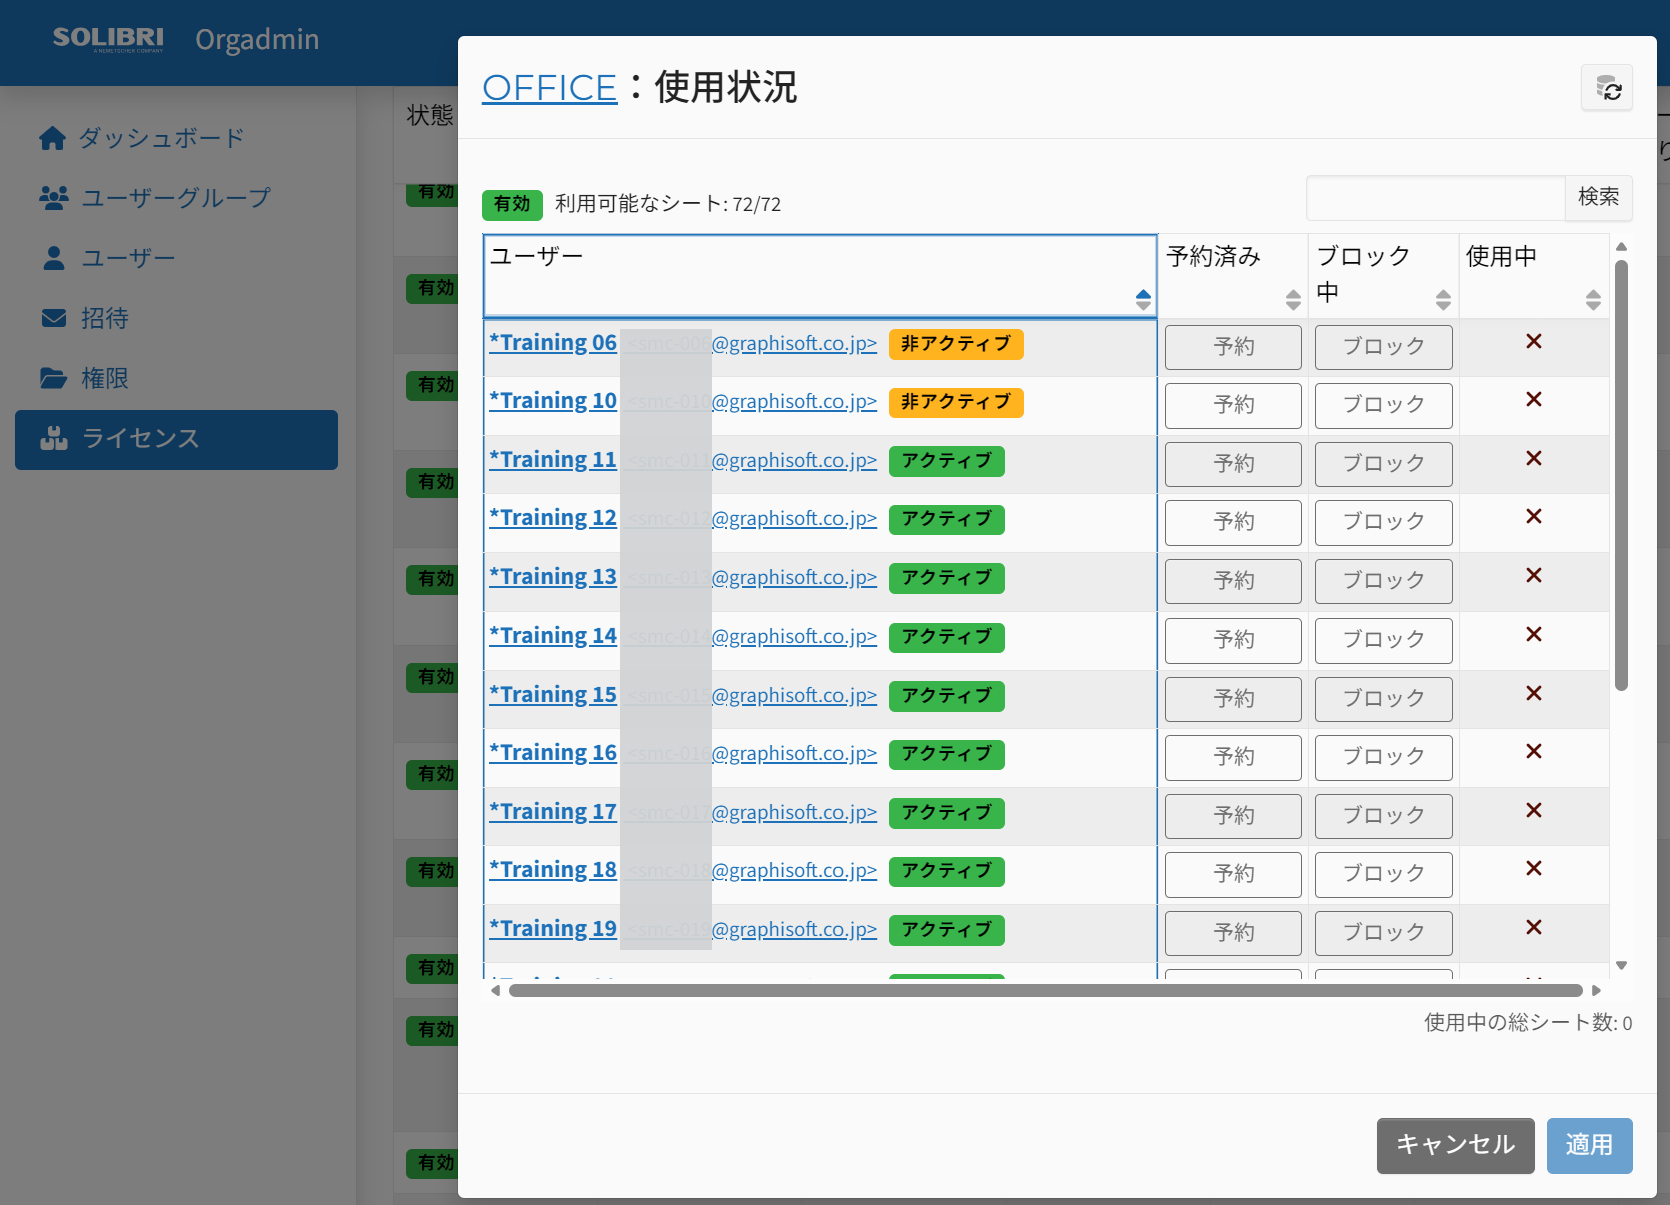This screenshot has height=1205, width=1670.
Task: Click in-use X icon for Training 13
Action: click(x=1534, y=576)
